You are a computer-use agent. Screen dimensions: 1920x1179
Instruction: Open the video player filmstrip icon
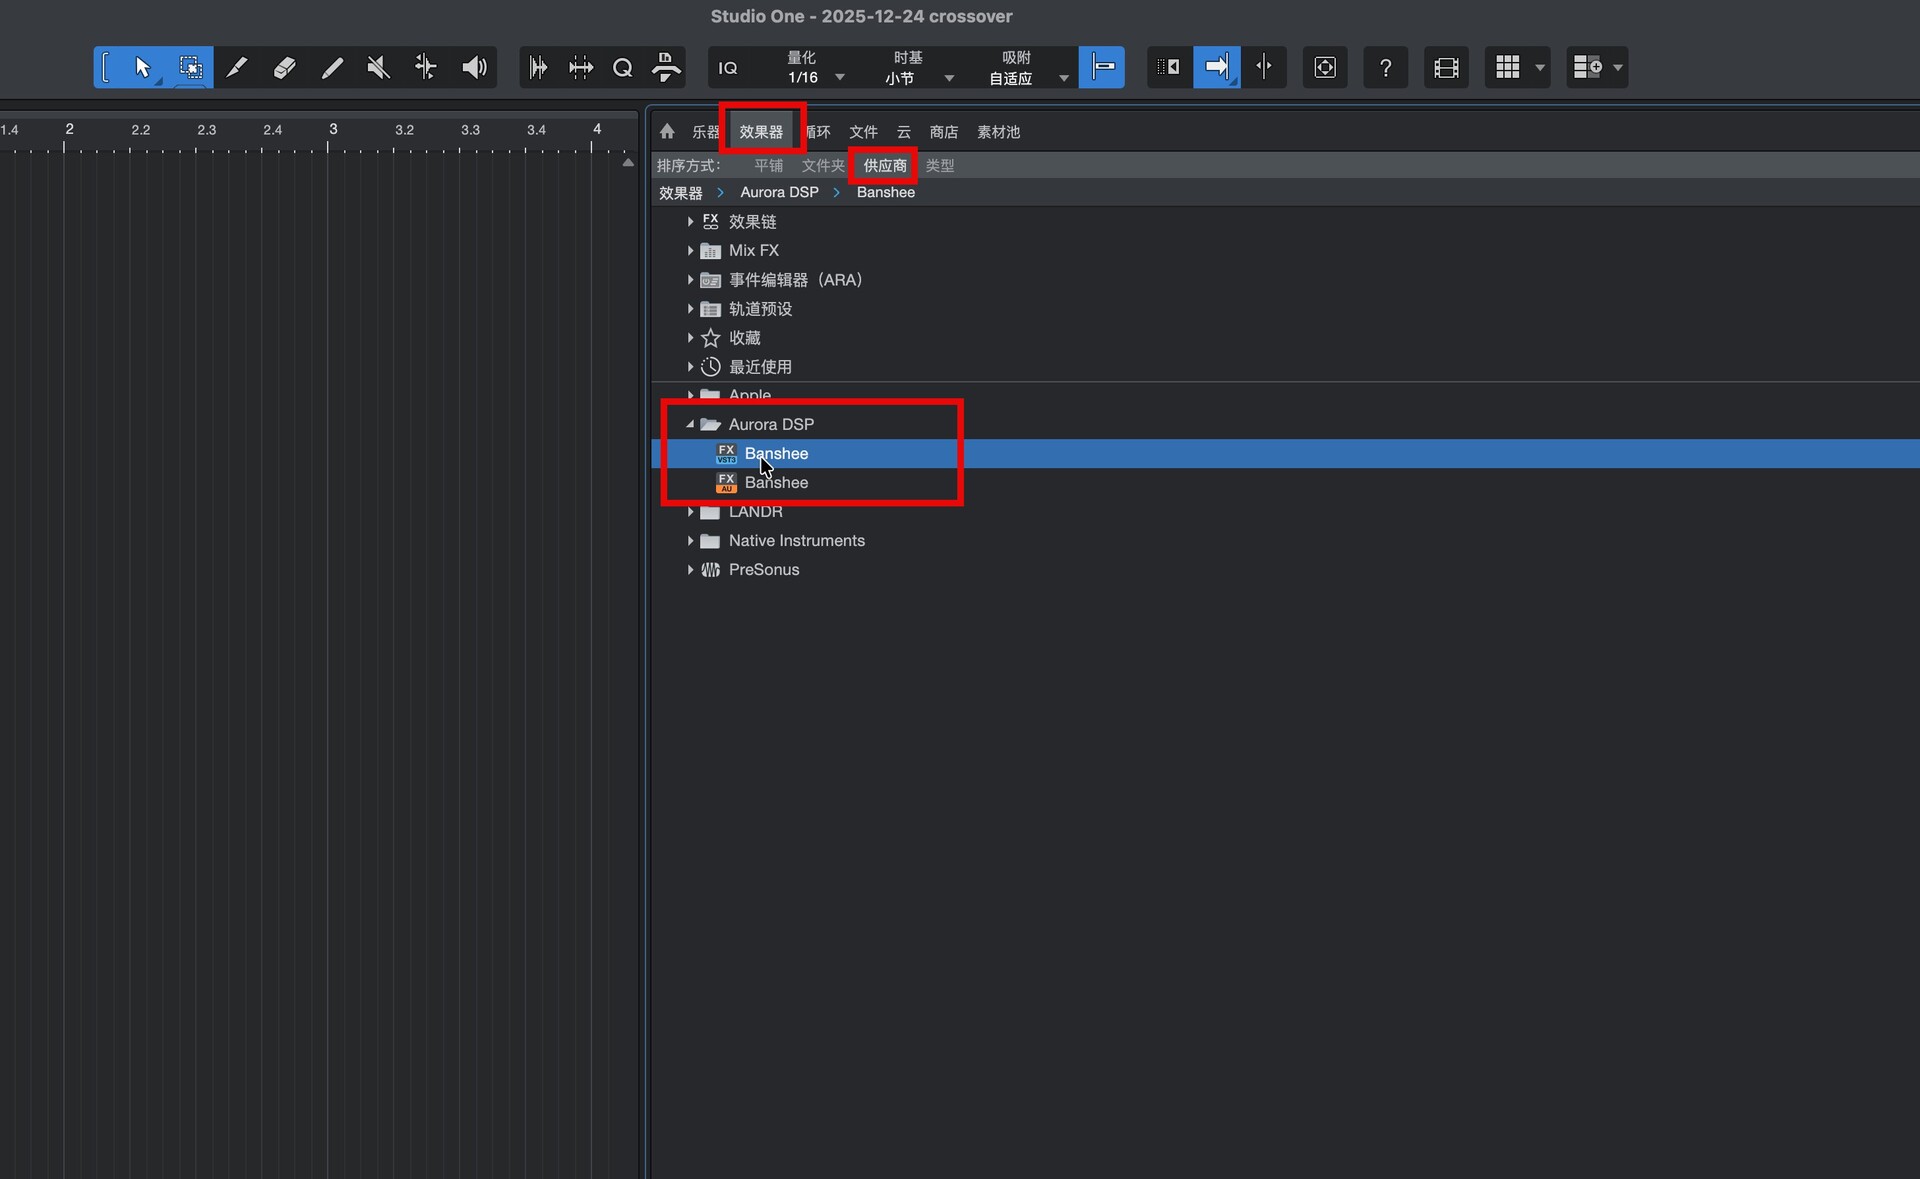pos(1446,67)
